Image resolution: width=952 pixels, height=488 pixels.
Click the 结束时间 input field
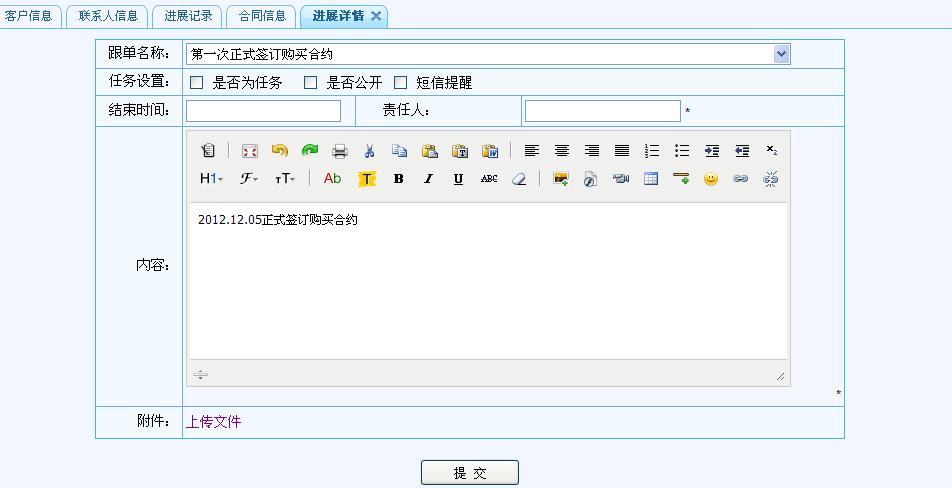coord(264,111)
